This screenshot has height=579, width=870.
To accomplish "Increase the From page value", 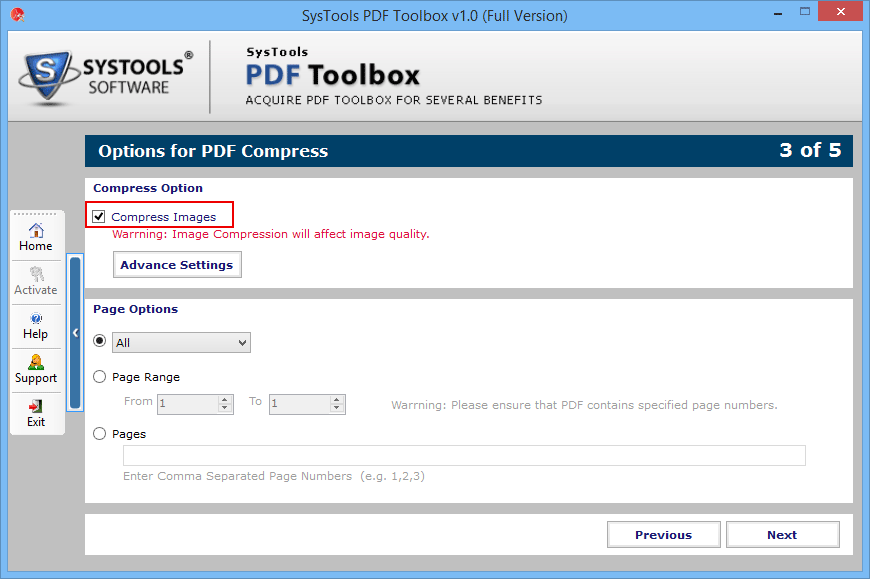I will 225,399.
